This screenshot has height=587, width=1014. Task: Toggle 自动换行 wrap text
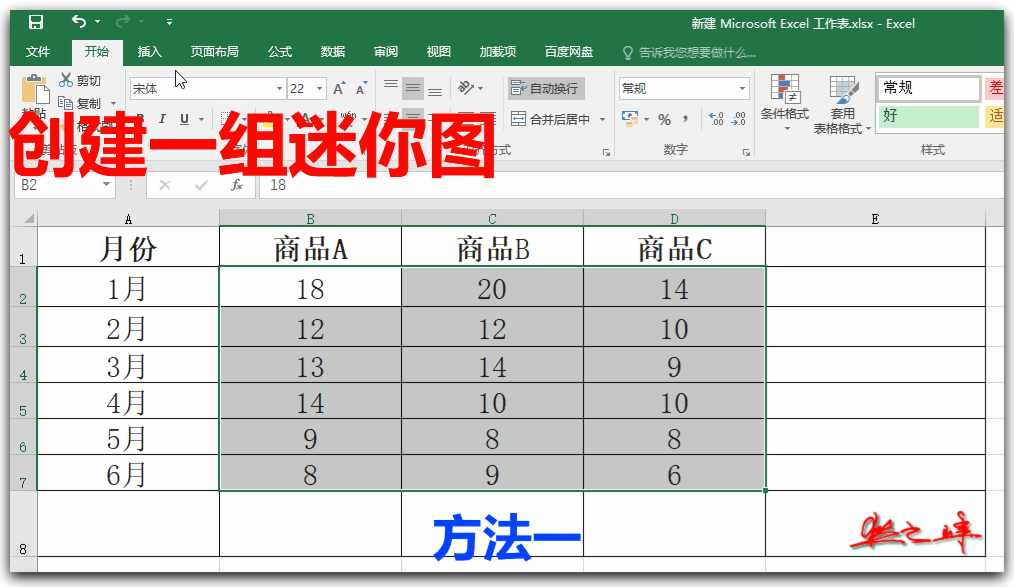point(546,89)
